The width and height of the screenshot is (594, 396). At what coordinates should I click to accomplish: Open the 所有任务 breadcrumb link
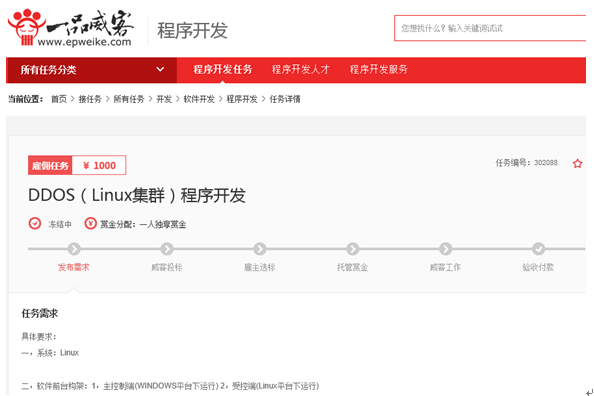coord(129,99)
